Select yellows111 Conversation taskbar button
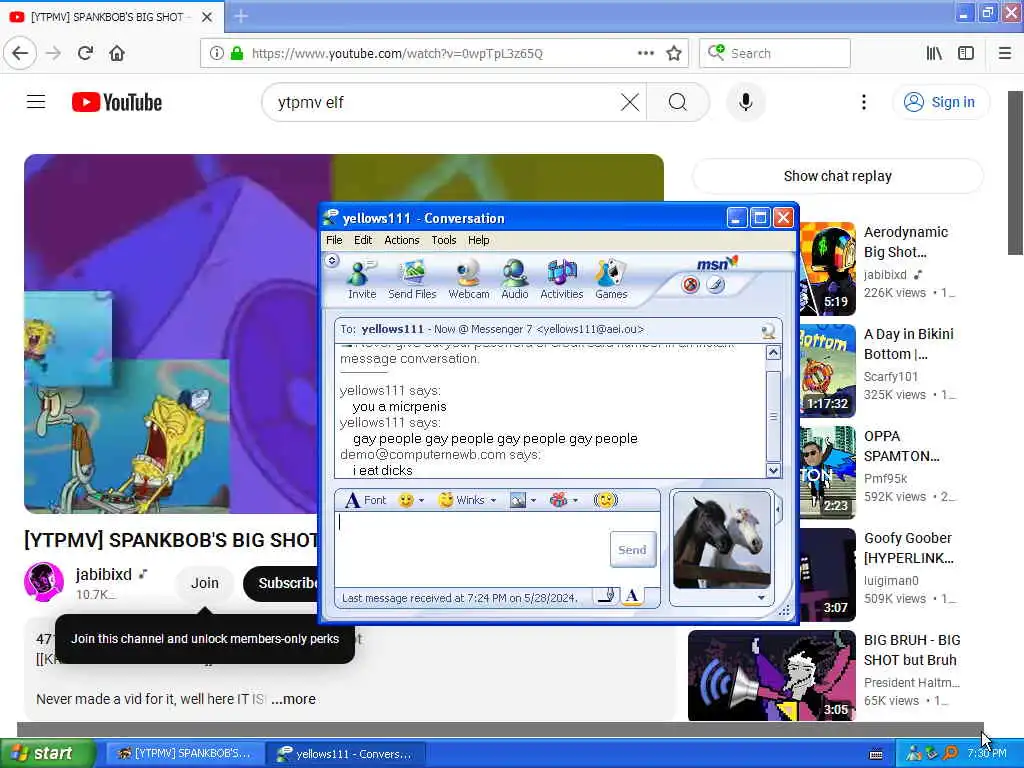1024x768 pixels. [x=346, y=754]
